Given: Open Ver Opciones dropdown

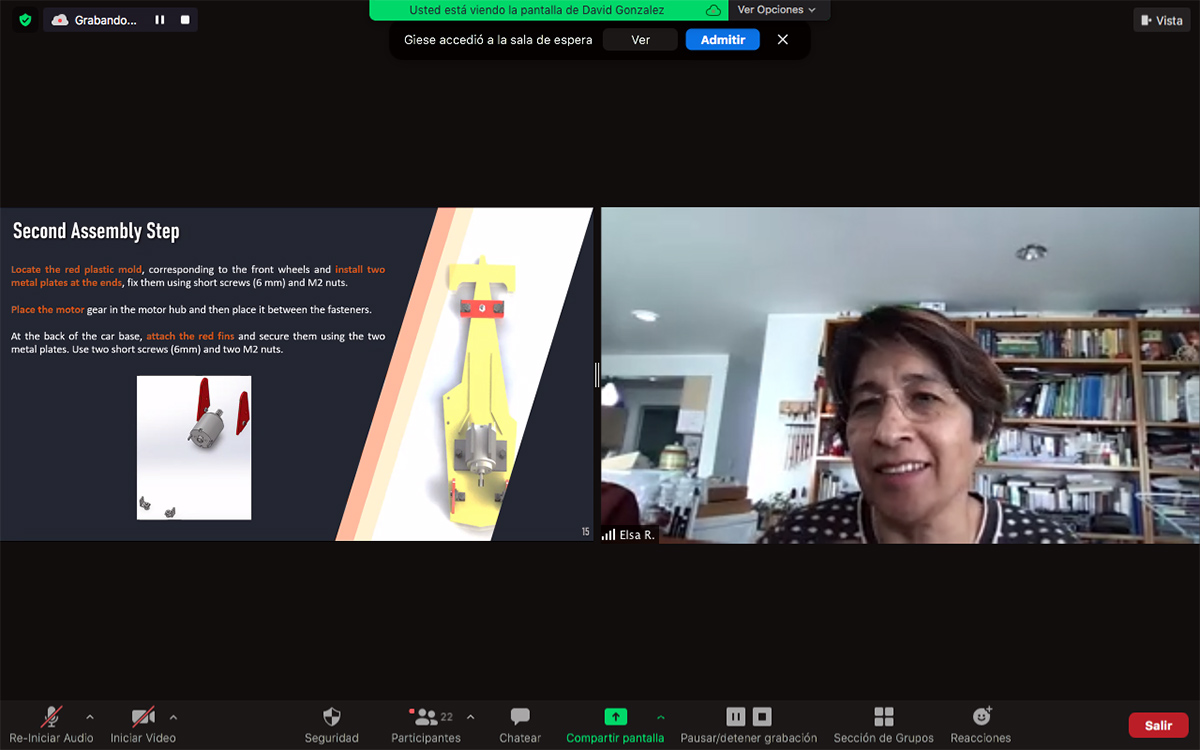Looking at the screenshot, I should coord(777,10).
